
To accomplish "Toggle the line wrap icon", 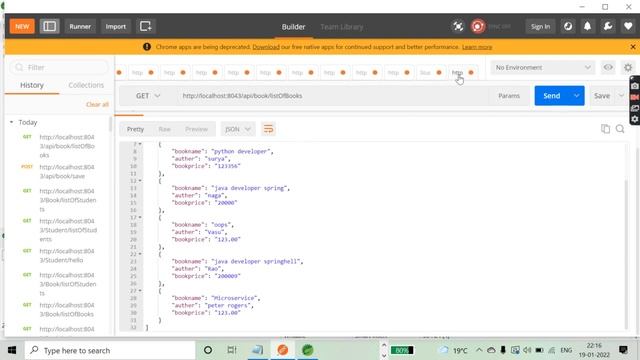I will pos(268,129).
